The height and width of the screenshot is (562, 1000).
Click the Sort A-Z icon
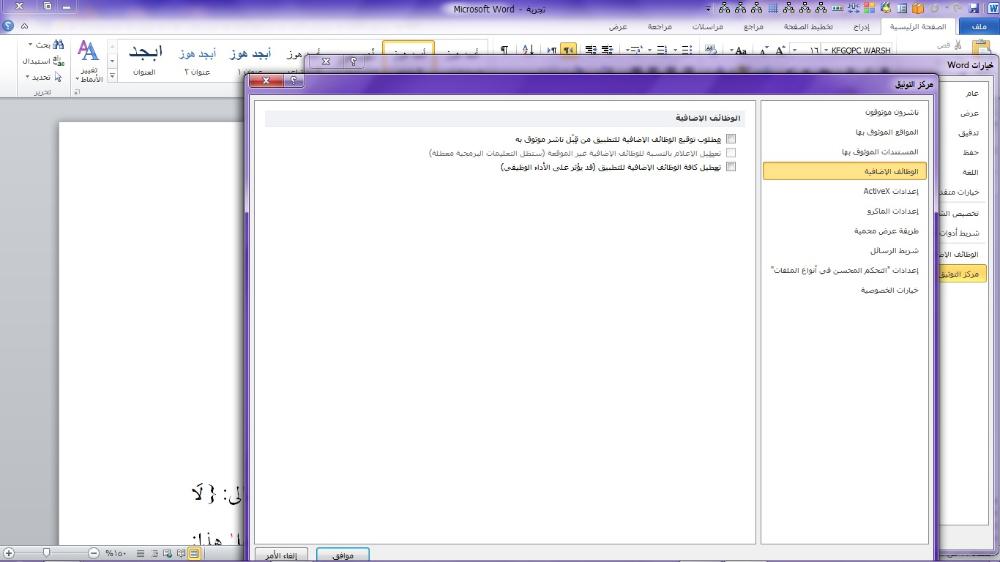coord(528,50)
